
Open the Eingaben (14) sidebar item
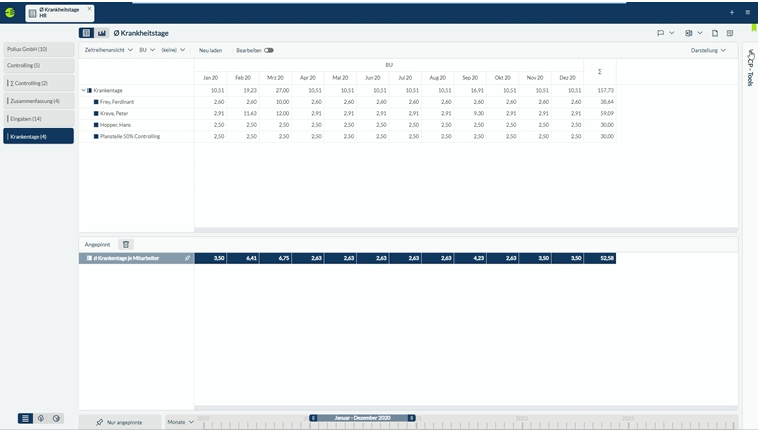point(38,118)
